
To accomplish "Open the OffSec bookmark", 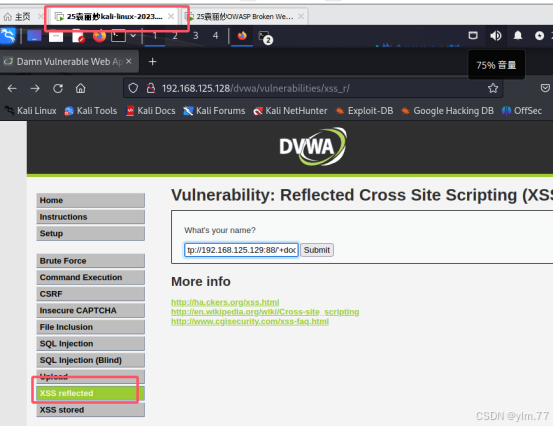I will tap(522, 111).
